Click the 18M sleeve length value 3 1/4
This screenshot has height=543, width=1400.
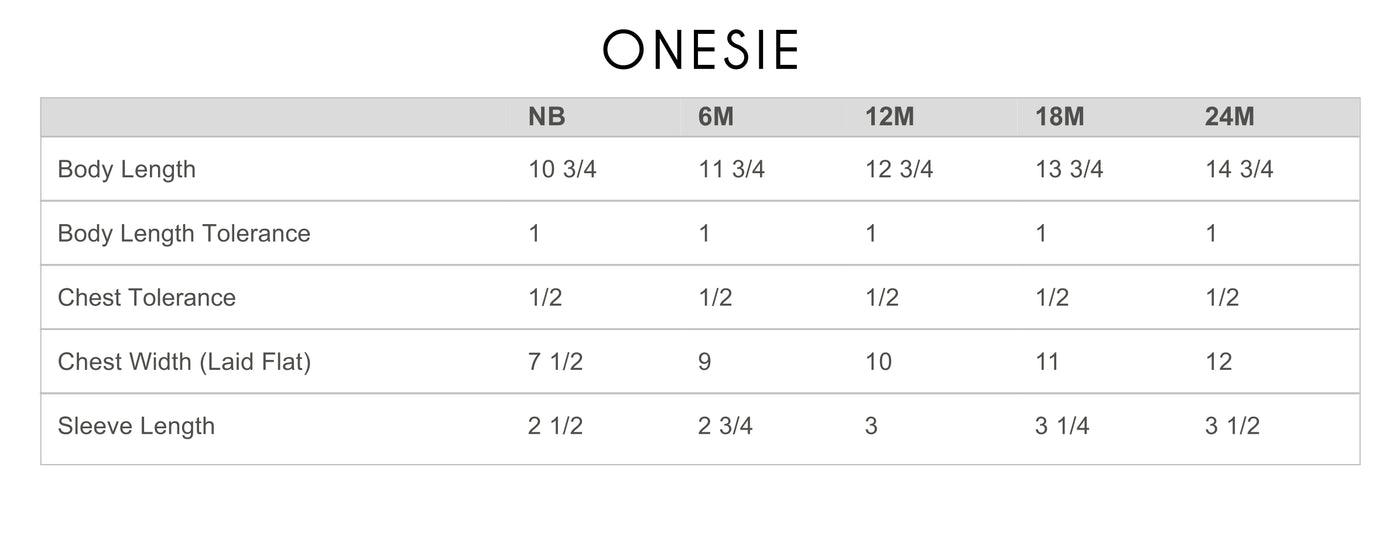(x=1062, y=425)
